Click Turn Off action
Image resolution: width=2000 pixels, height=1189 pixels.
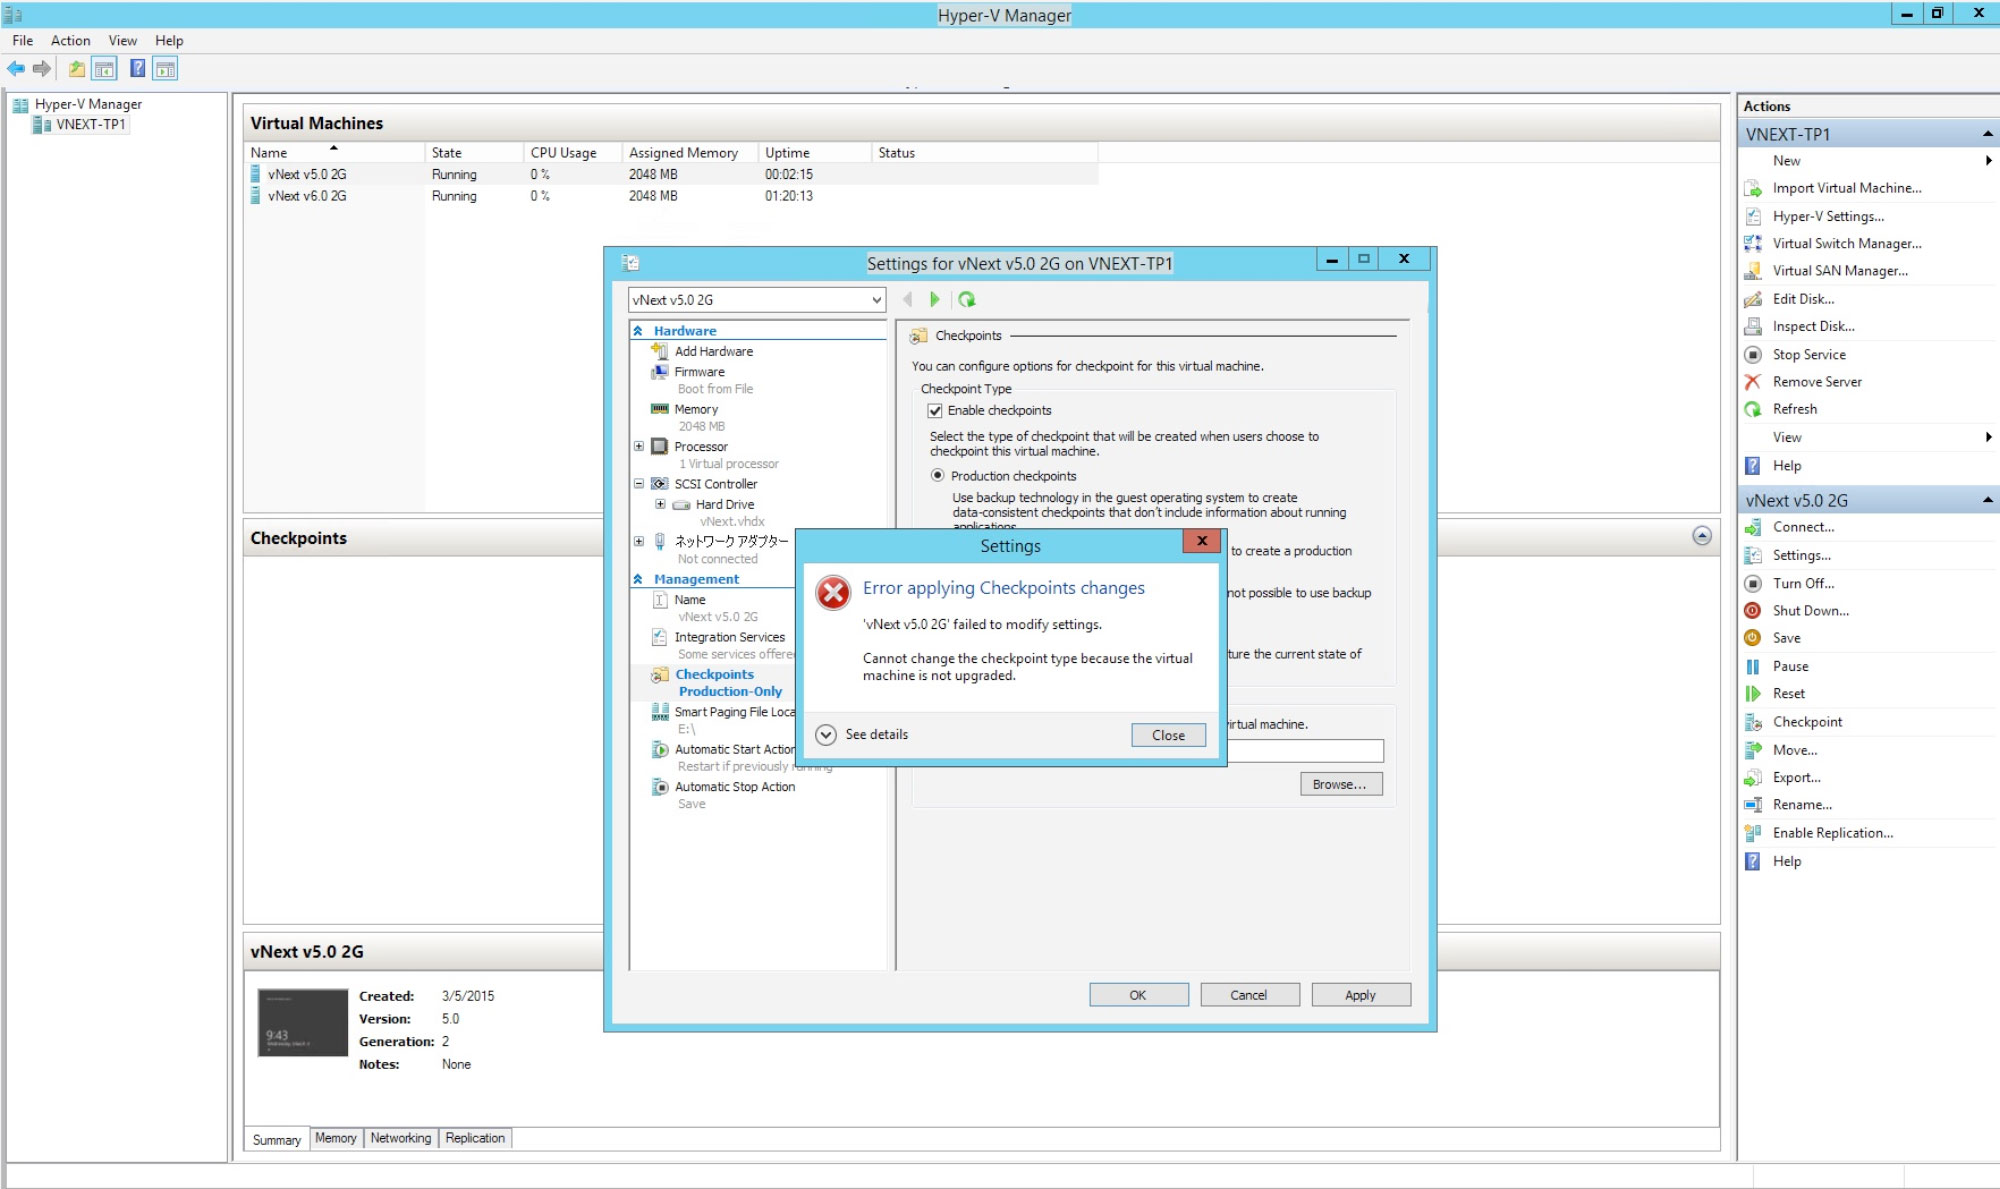pyautogui.click(x=1803, y=583)
